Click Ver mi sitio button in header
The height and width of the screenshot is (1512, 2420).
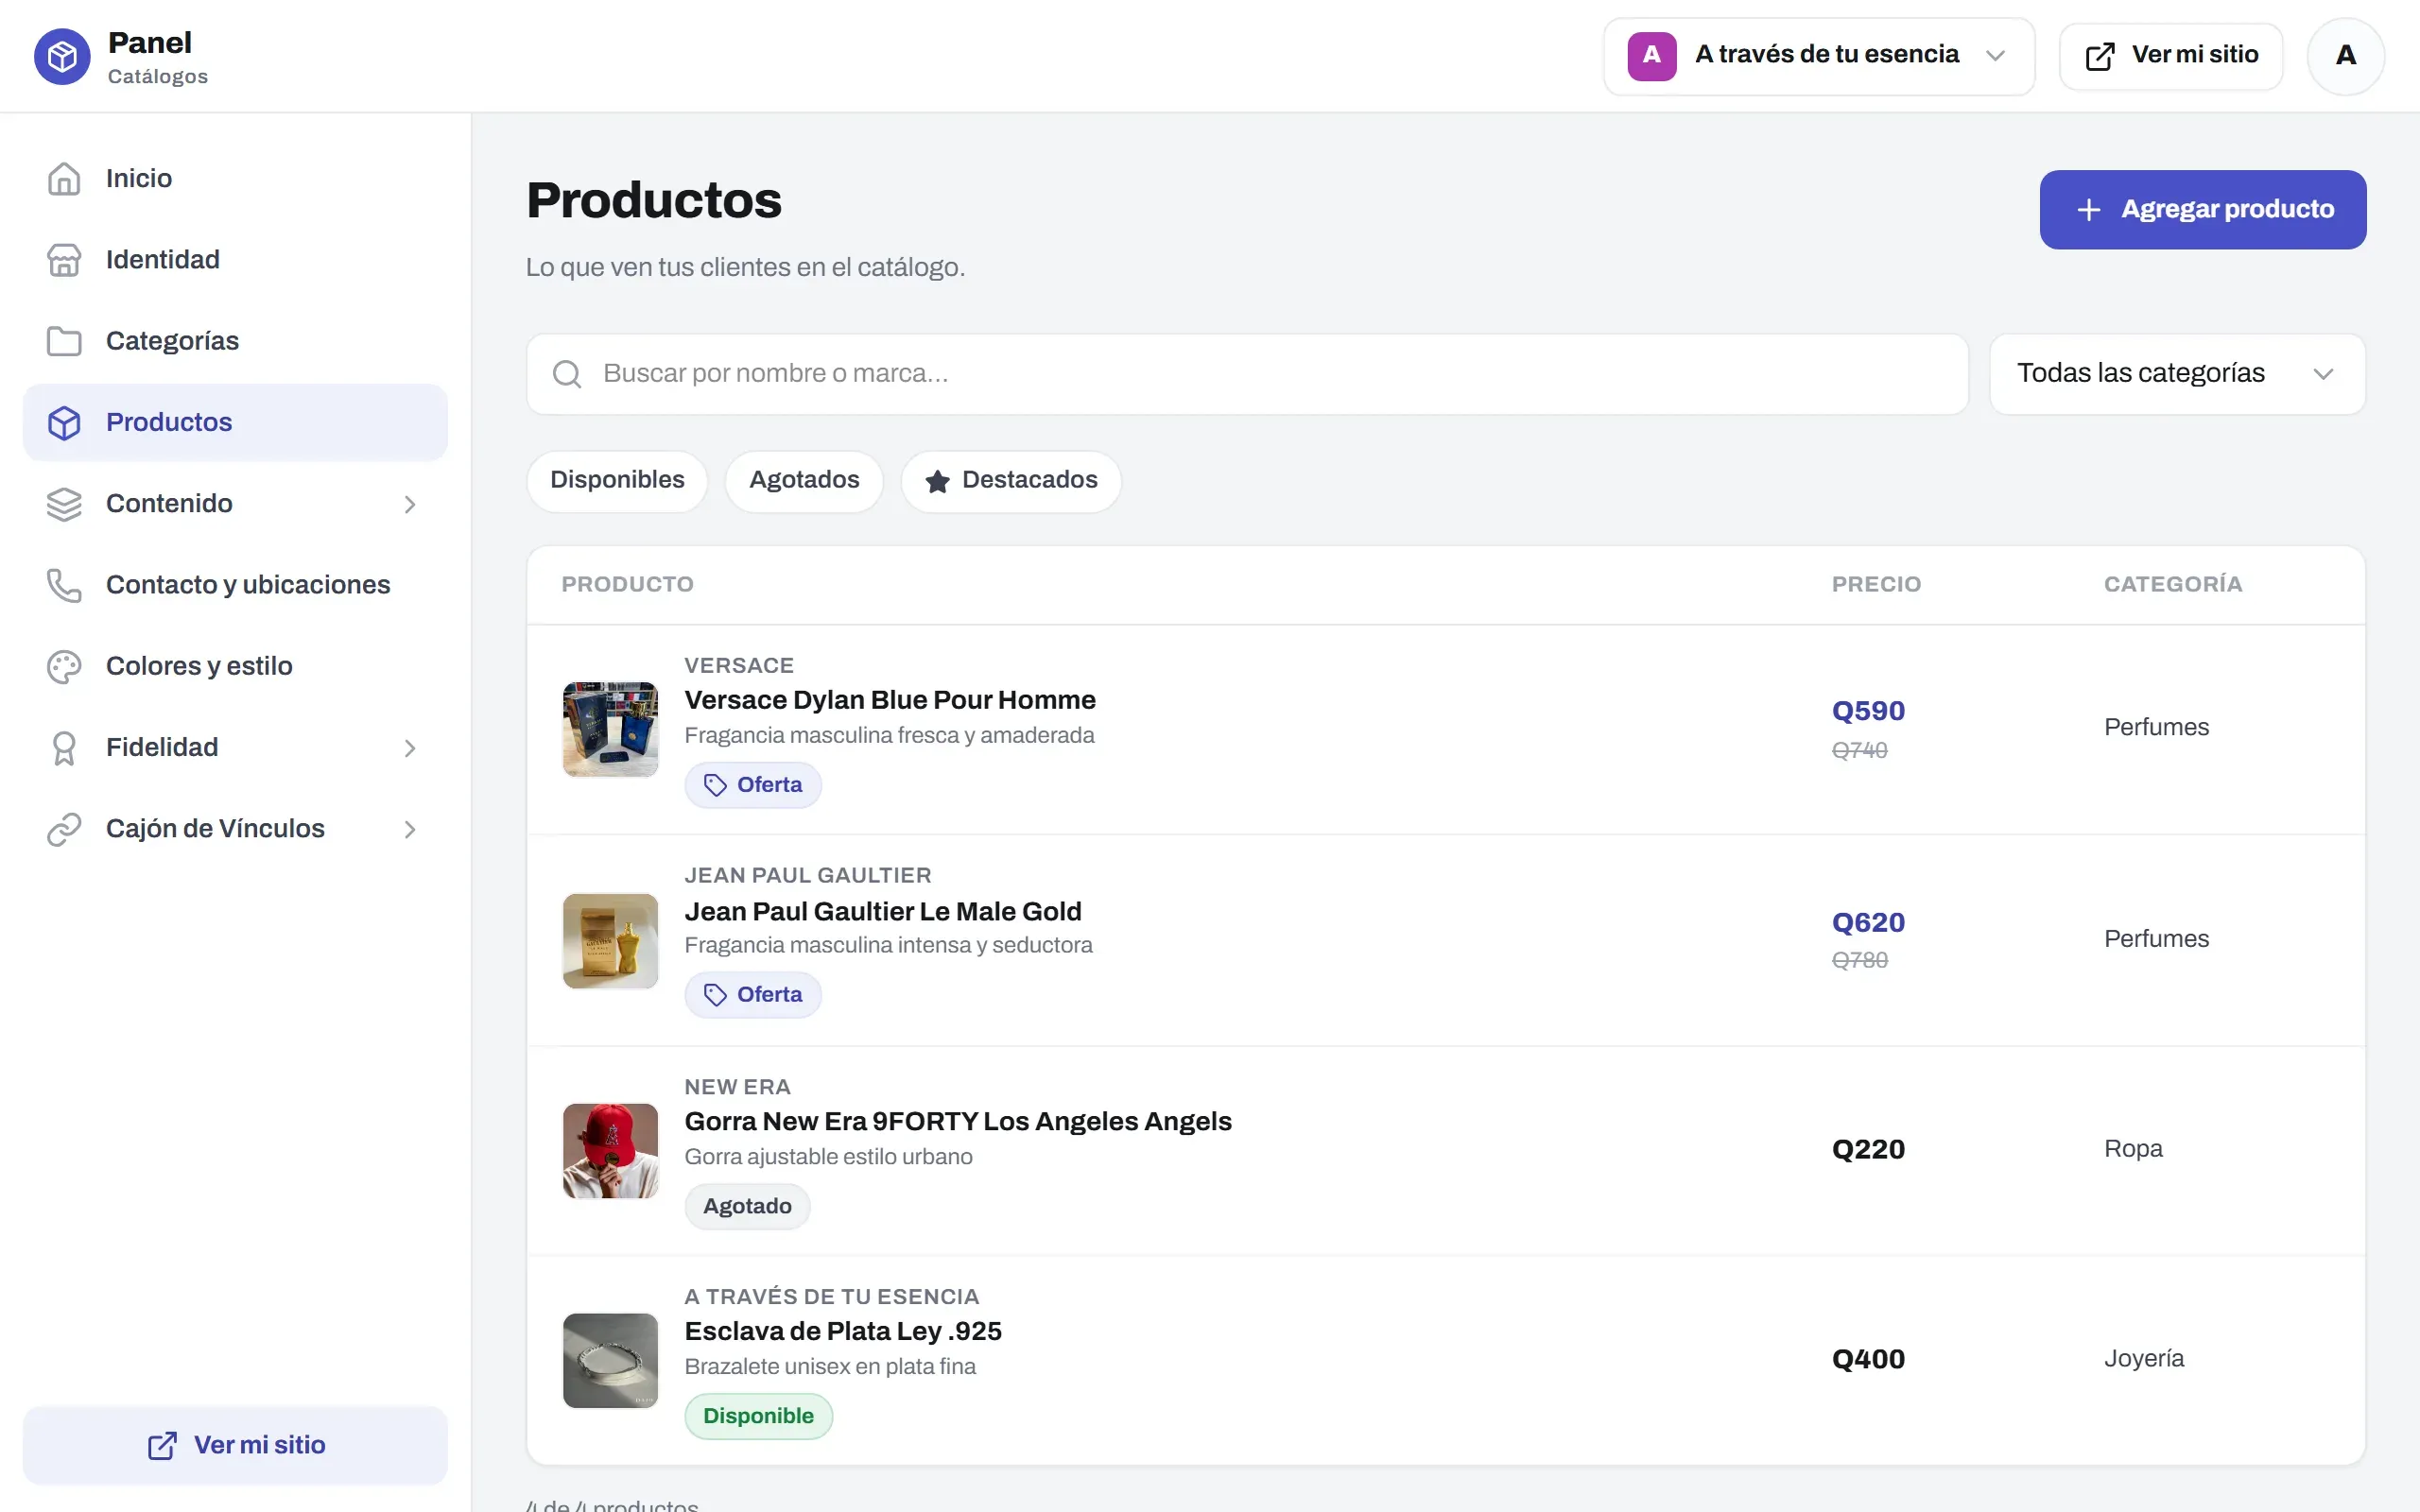tap(2170, 56)
